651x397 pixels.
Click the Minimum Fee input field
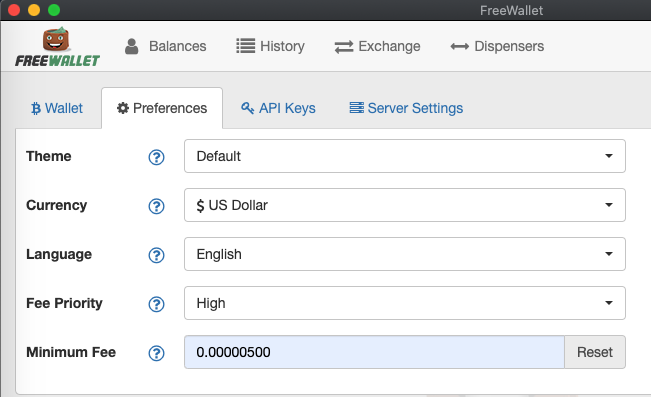click(374, 352)
